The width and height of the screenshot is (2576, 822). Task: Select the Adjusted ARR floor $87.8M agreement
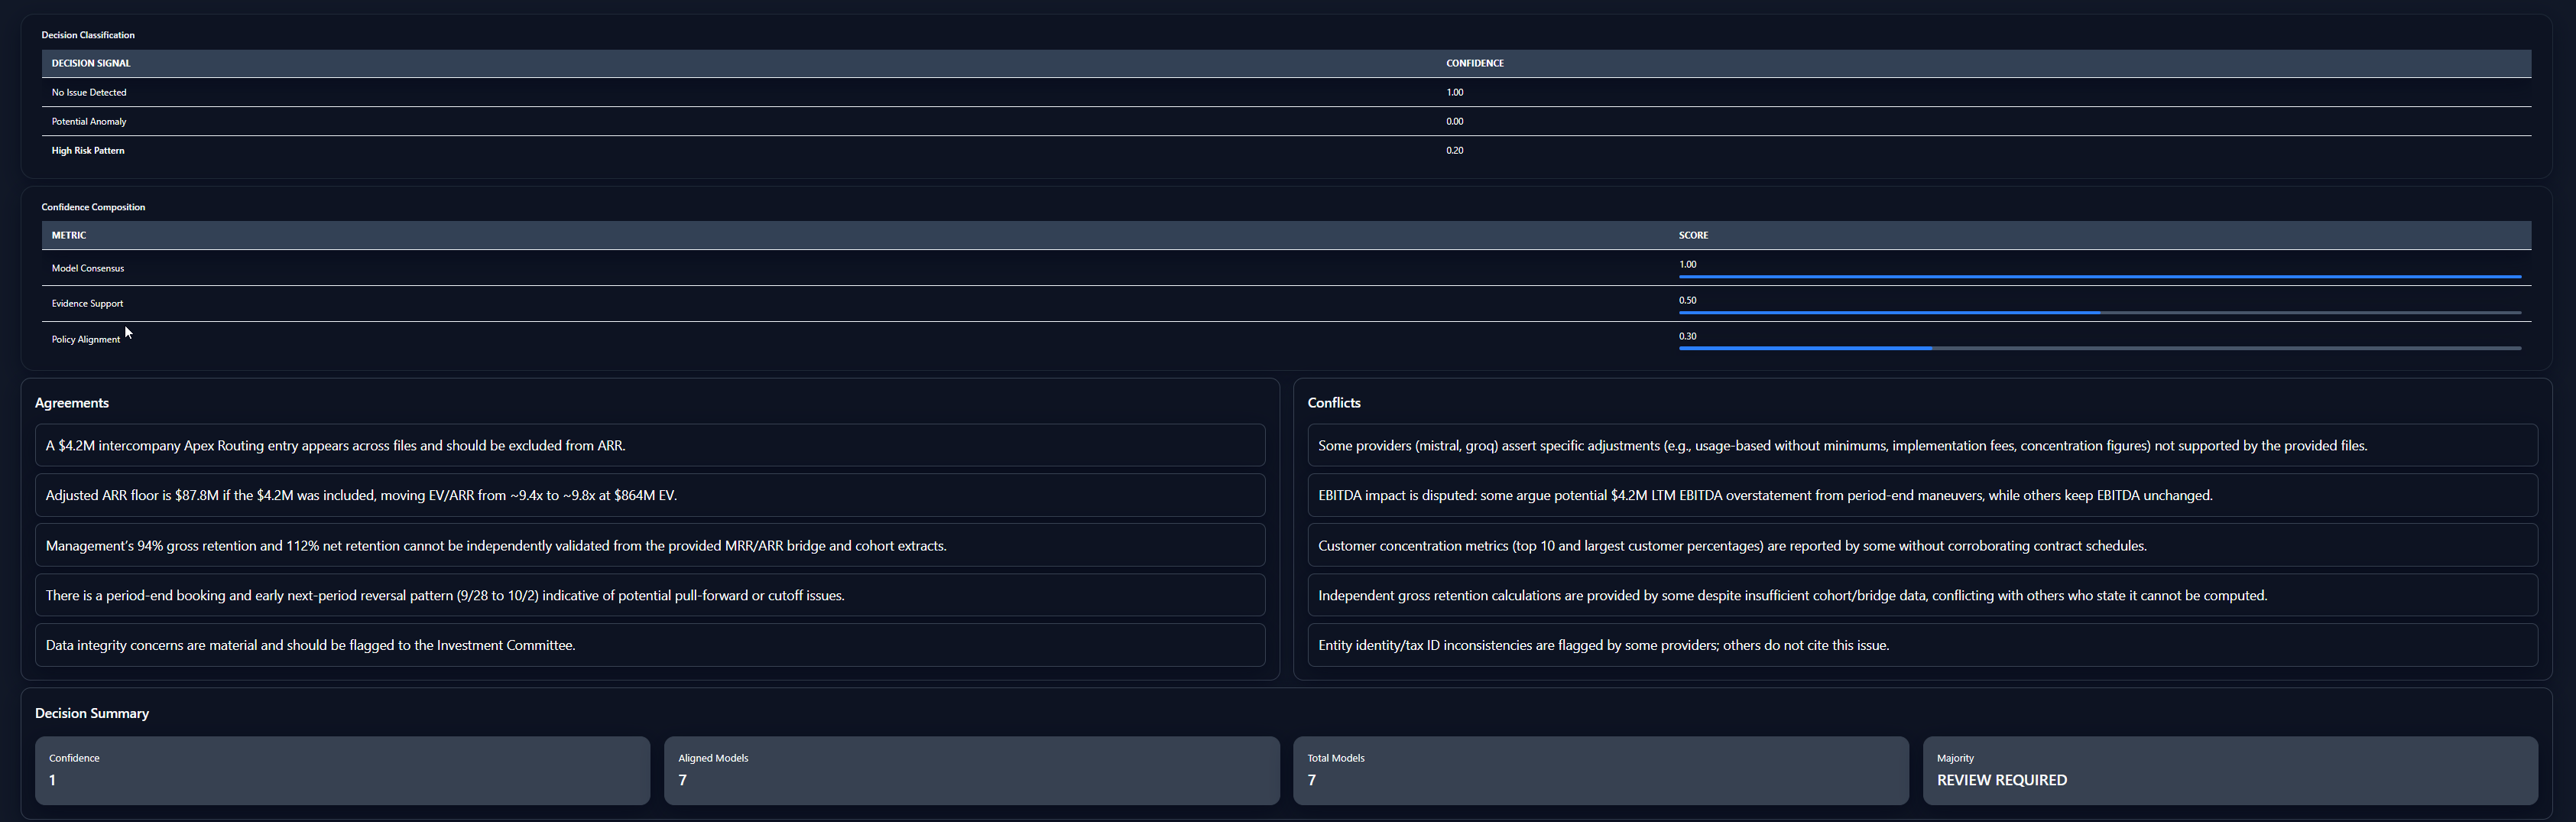coord(650,495)
